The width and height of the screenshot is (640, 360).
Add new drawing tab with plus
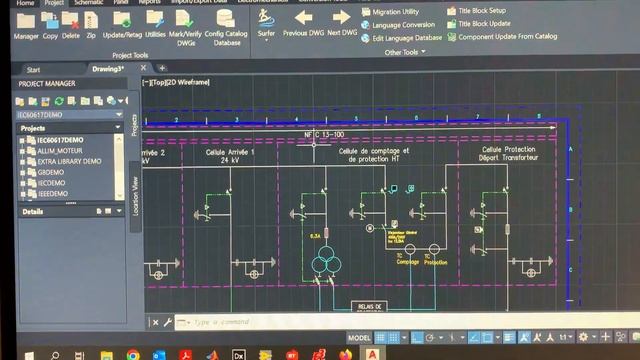click(162, 68)
